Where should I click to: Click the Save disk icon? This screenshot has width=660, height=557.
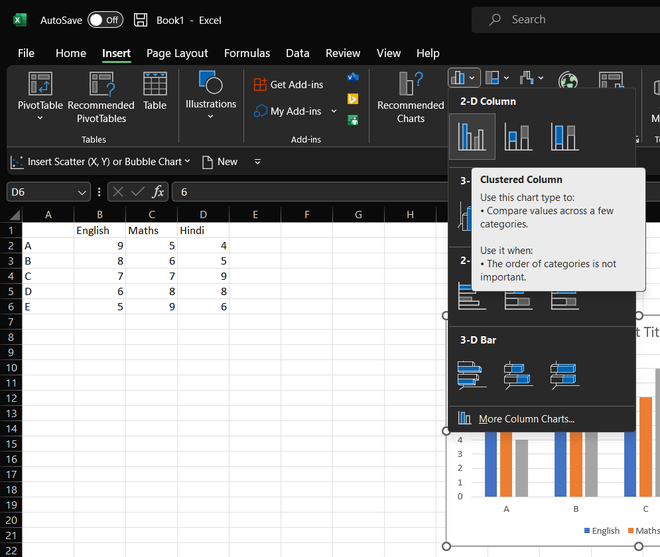pyautogui.click(x=141, y=20)
